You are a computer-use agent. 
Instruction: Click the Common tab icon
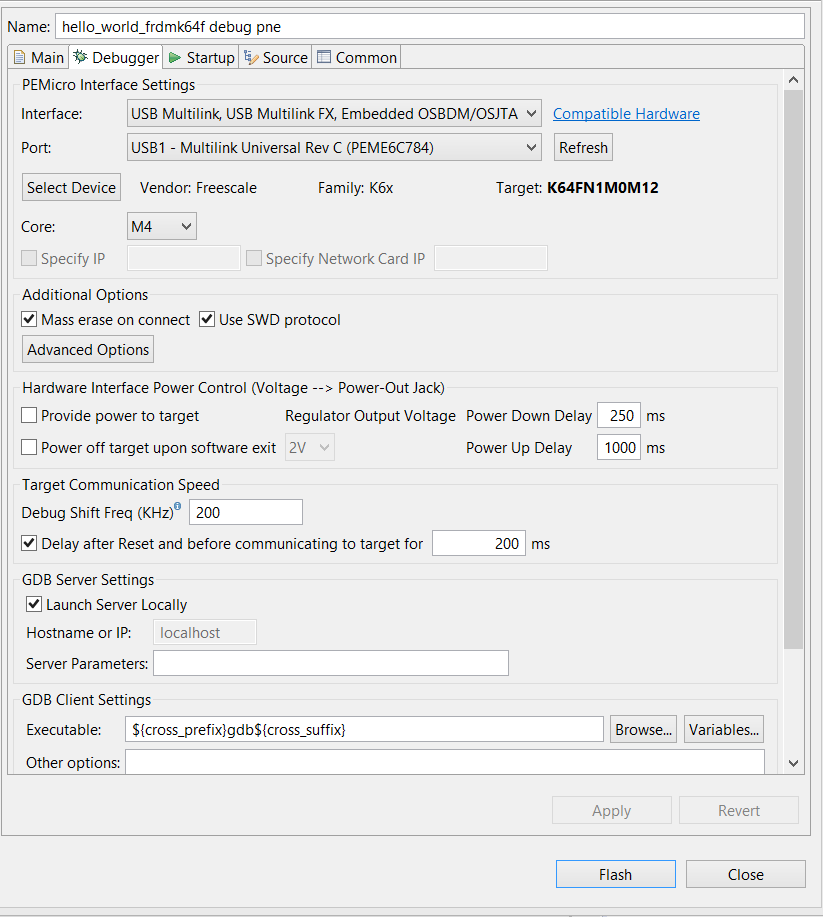click(324, 58)
